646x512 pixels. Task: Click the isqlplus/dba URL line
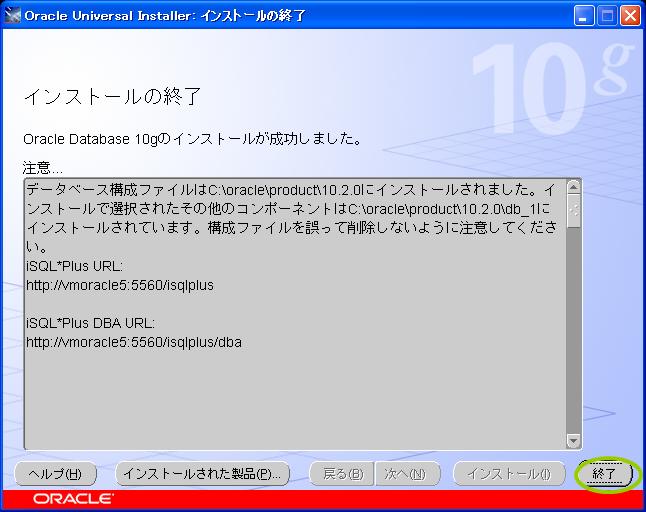(134, 342)
